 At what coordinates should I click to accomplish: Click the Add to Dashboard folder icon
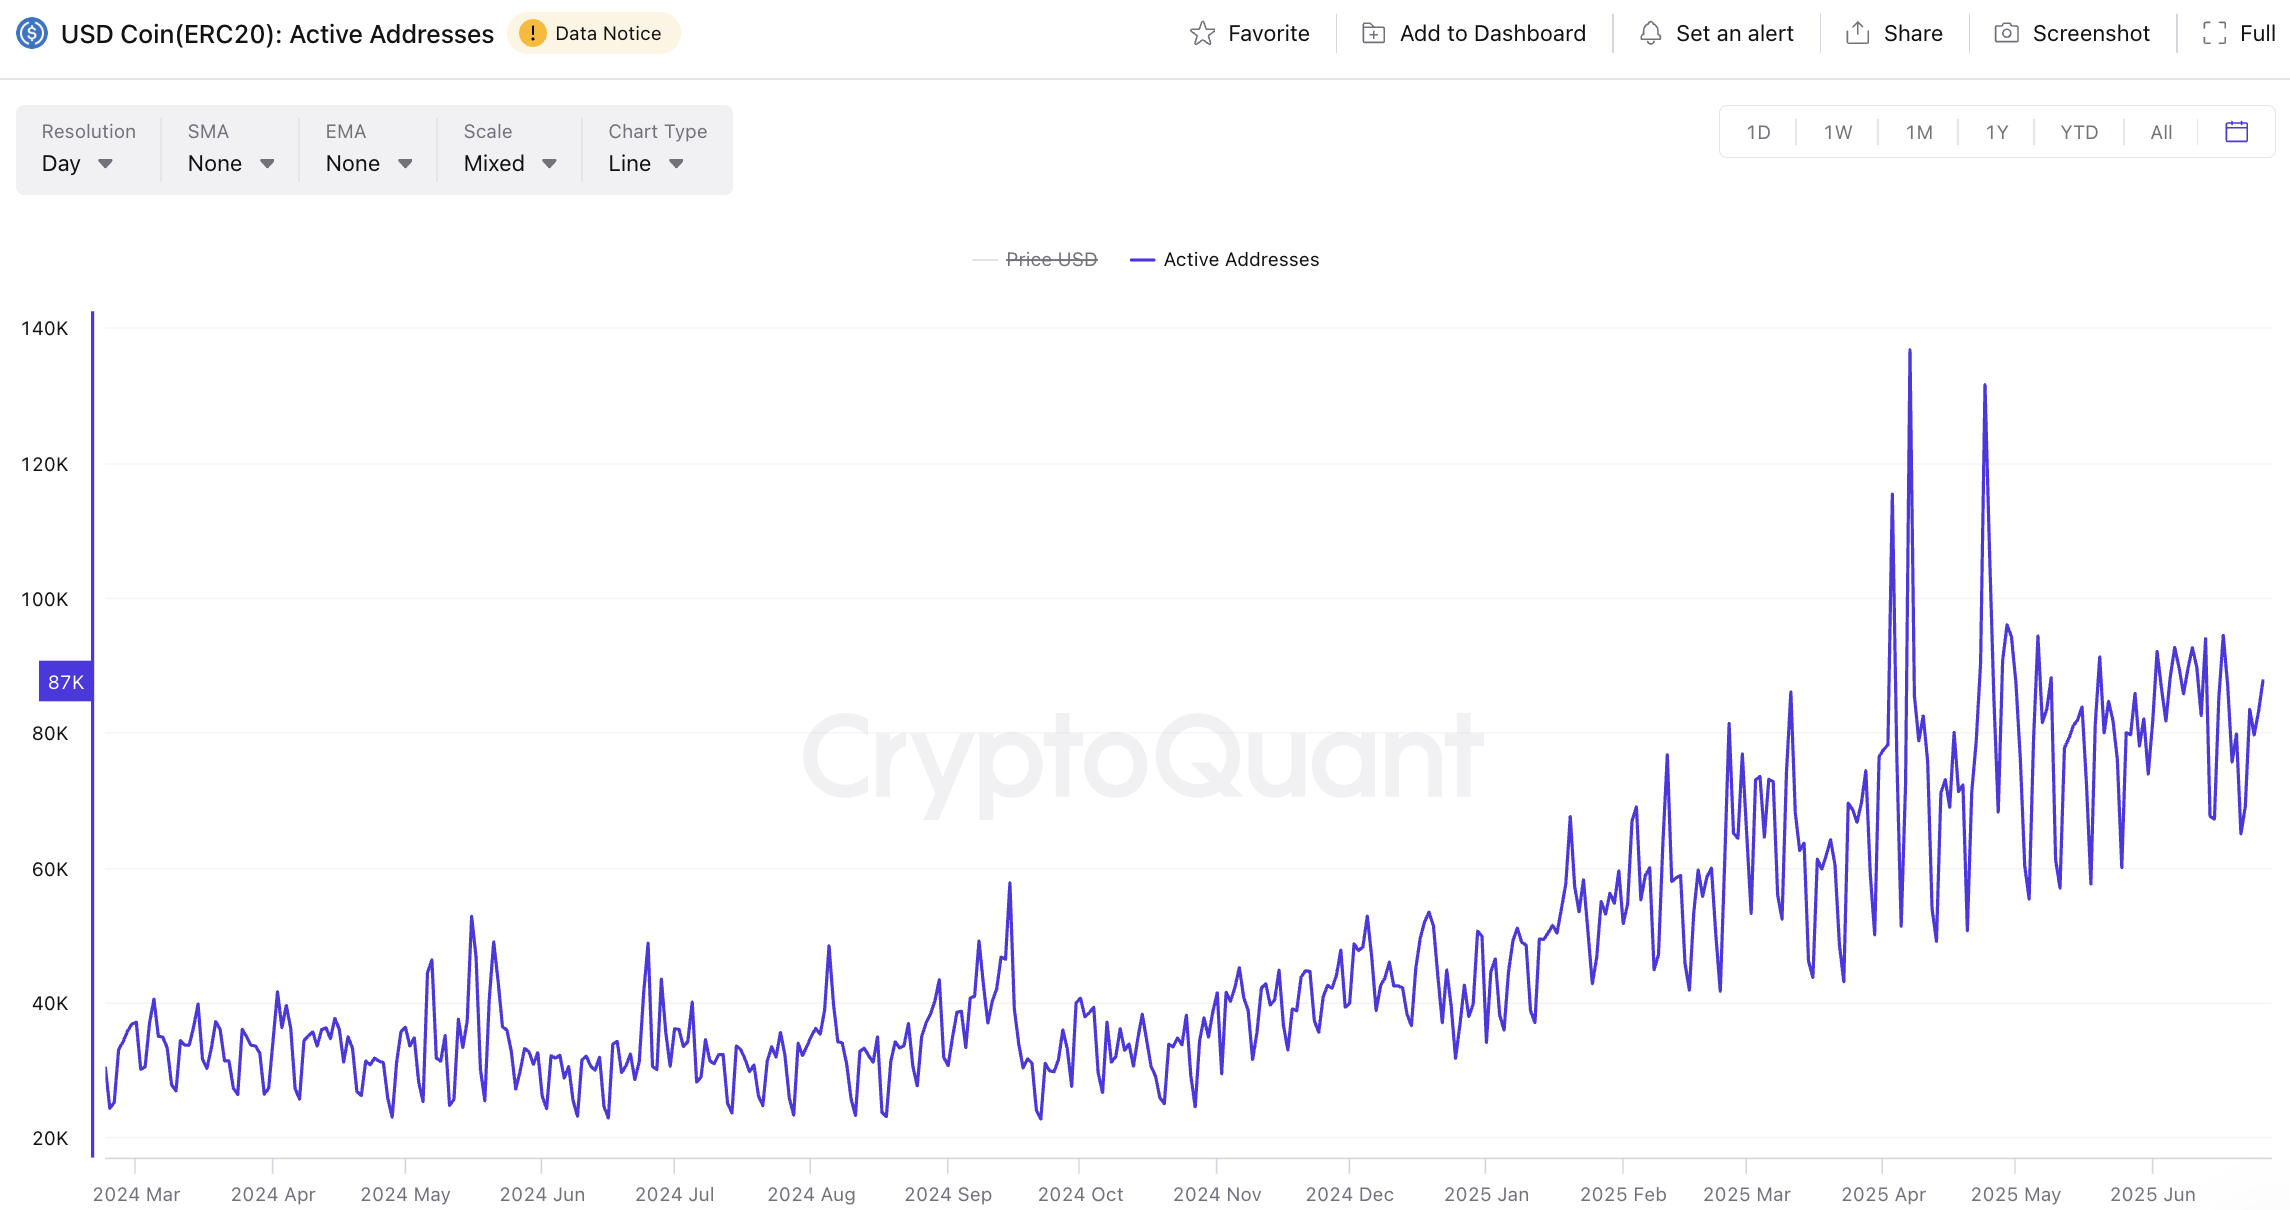tap(1374, 34)
